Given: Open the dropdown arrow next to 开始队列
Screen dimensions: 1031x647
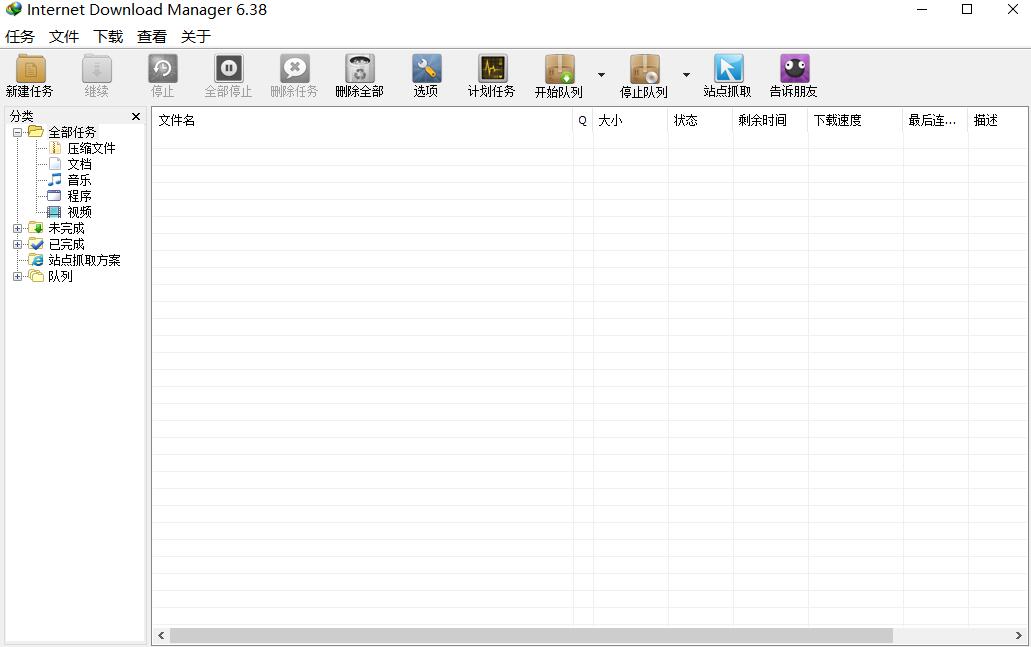Looking at the screenshot, I should click(601, 75).
